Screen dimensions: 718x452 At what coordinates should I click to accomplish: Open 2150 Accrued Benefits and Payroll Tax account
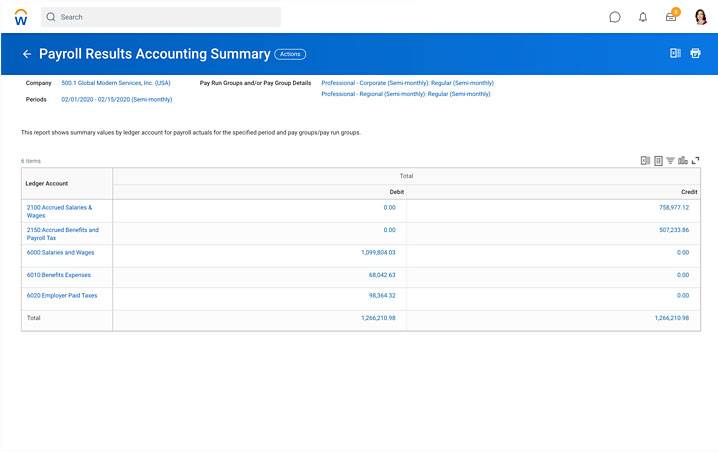tap(63, 234)
